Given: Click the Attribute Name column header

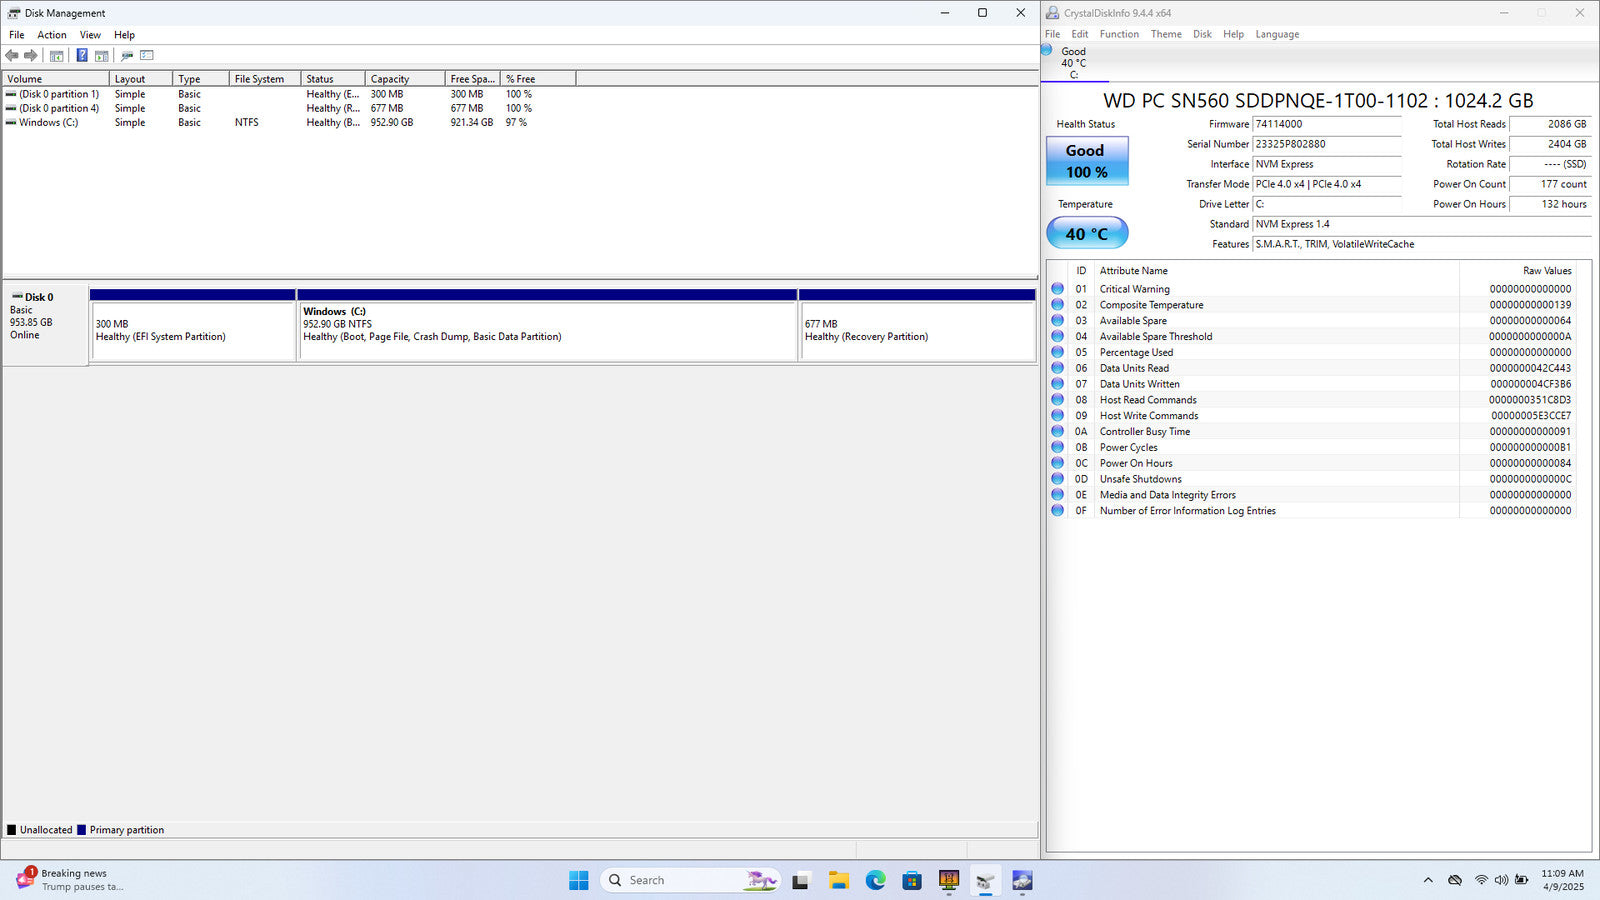Looking at the screenshot, I should pyautogui.click(x=1277, y=271).
